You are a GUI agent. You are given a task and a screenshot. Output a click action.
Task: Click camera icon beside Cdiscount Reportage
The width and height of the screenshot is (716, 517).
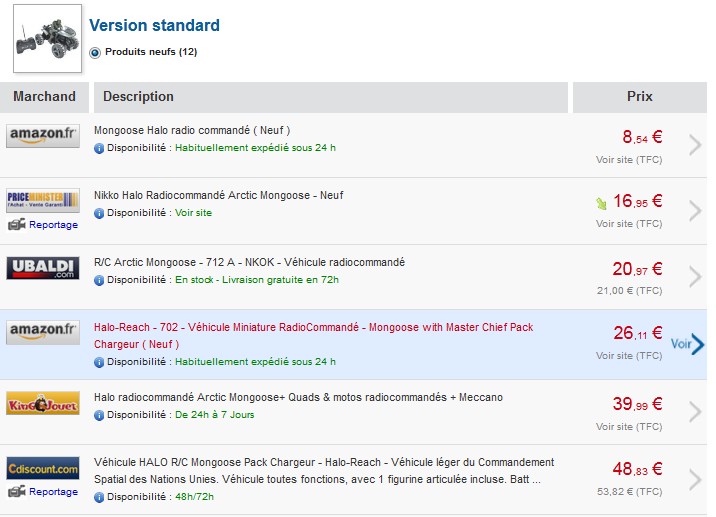click(17, 491)
